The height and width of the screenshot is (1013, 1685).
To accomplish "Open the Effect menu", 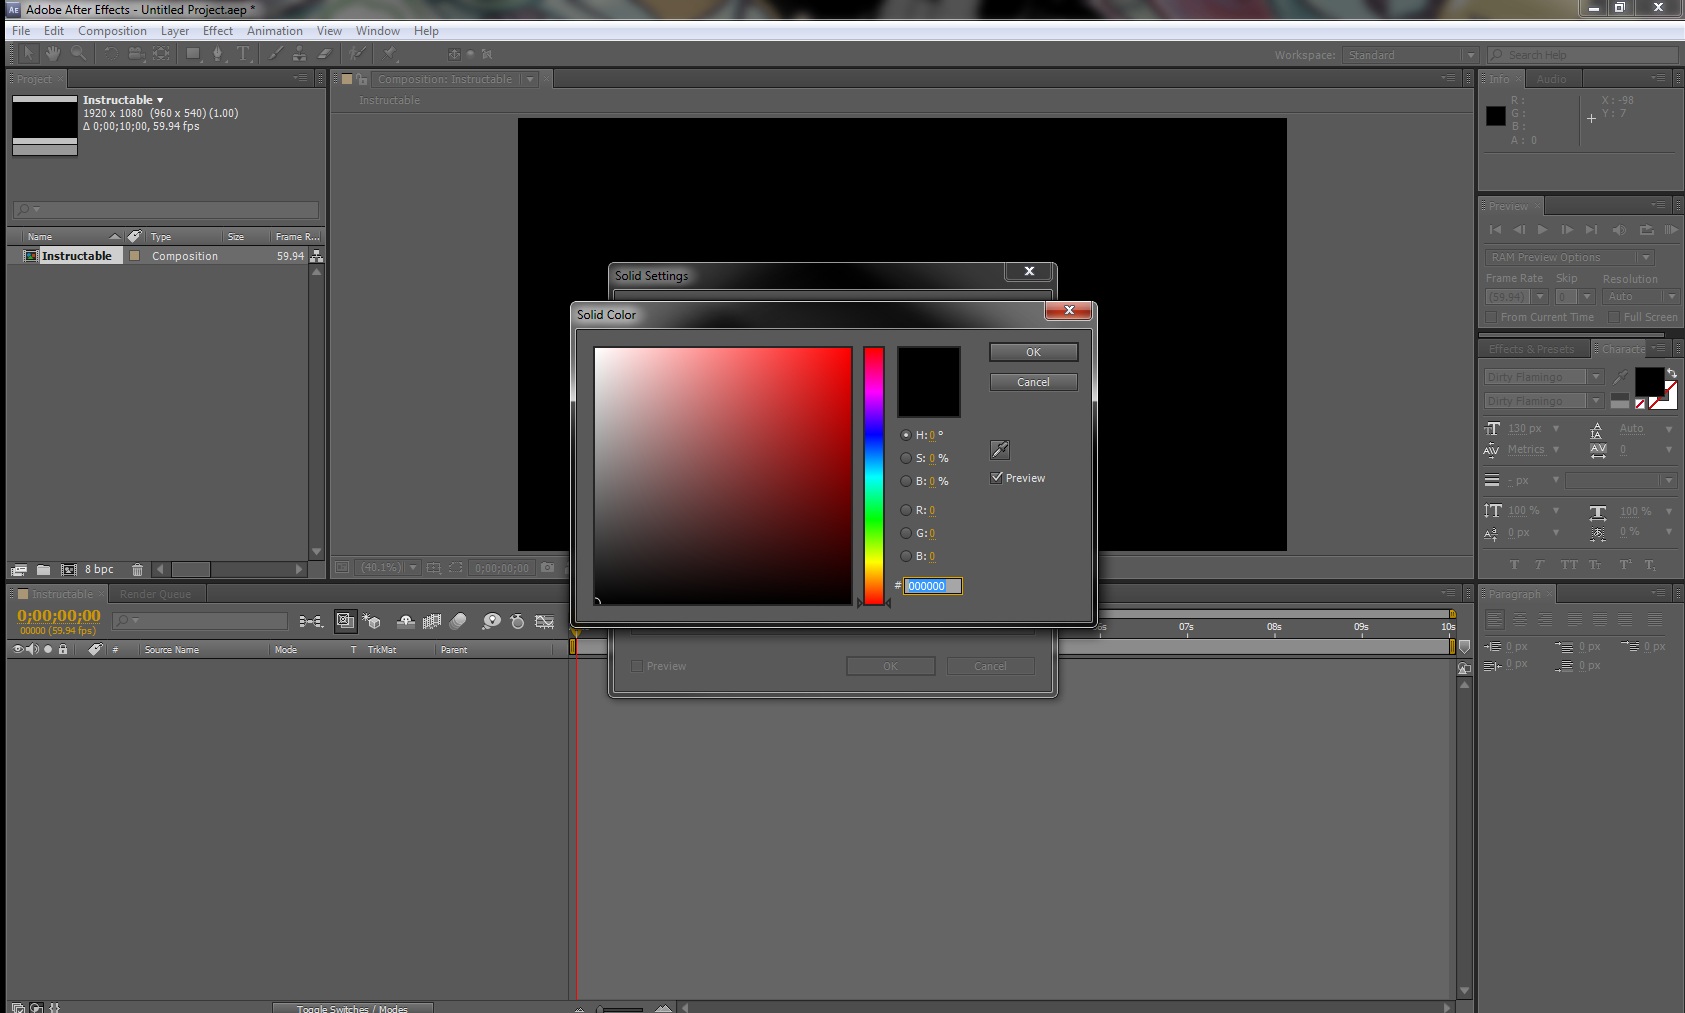I will coord(218,31).
